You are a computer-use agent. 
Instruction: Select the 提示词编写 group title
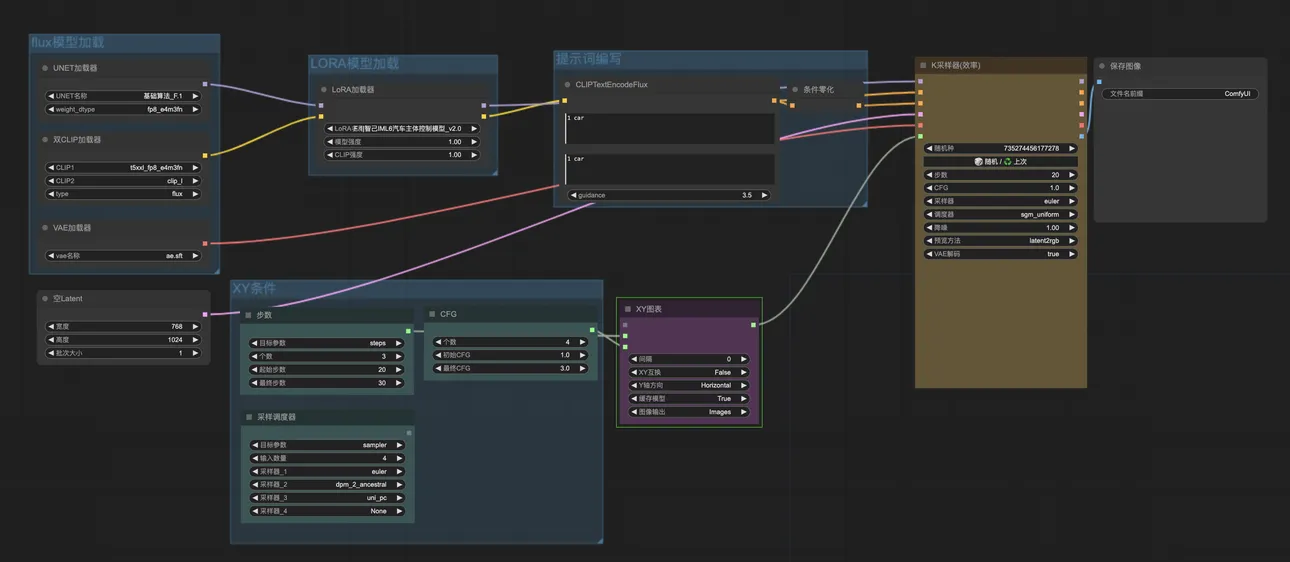[589, 60]
